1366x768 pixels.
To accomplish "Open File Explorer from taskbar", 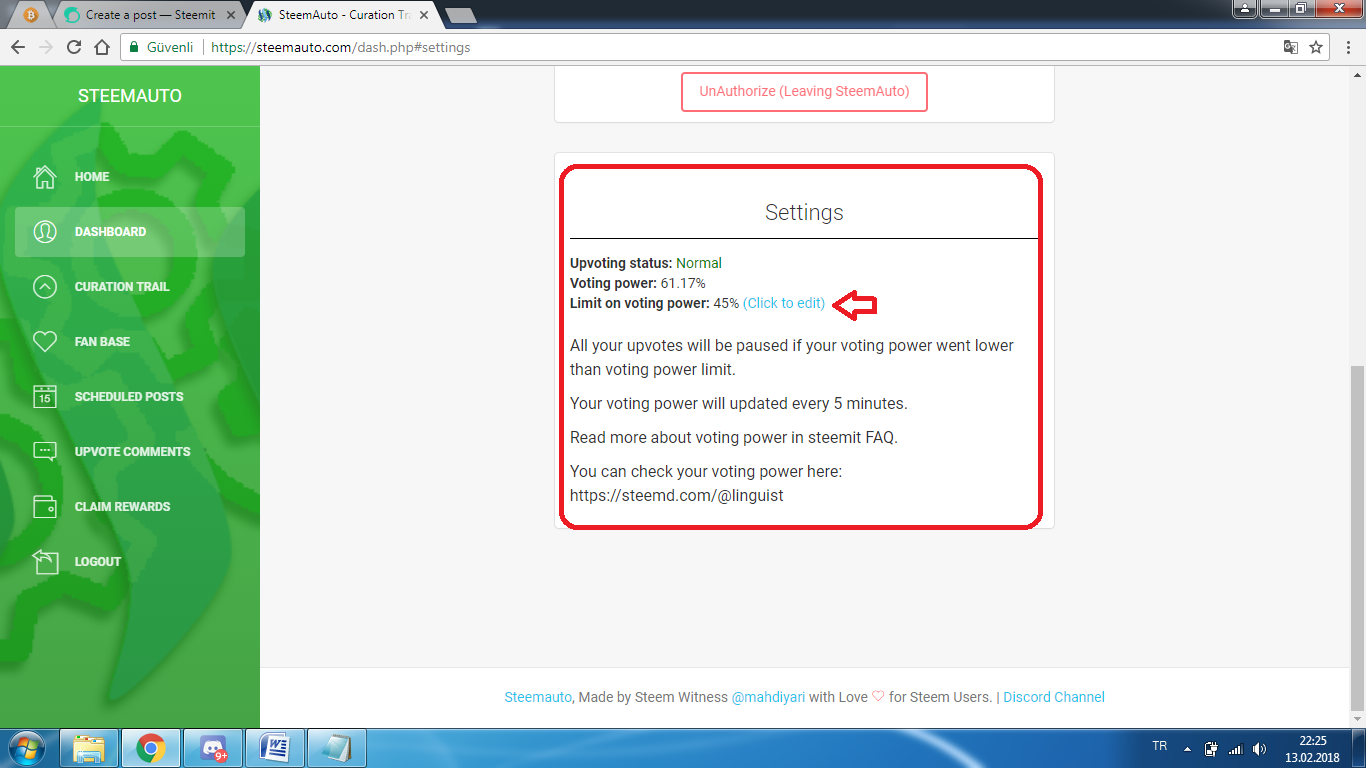I will [x=89, y=748].
